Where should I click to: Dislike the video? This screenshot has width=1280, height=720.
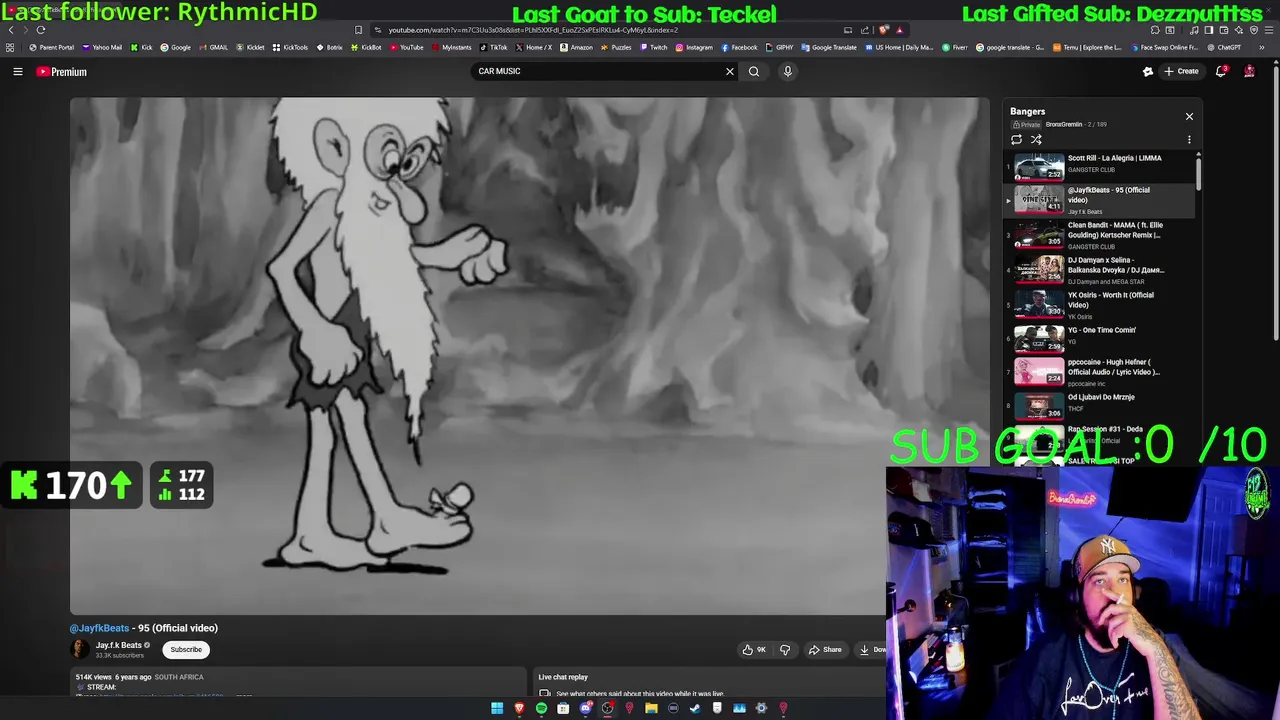coord(785,650)
